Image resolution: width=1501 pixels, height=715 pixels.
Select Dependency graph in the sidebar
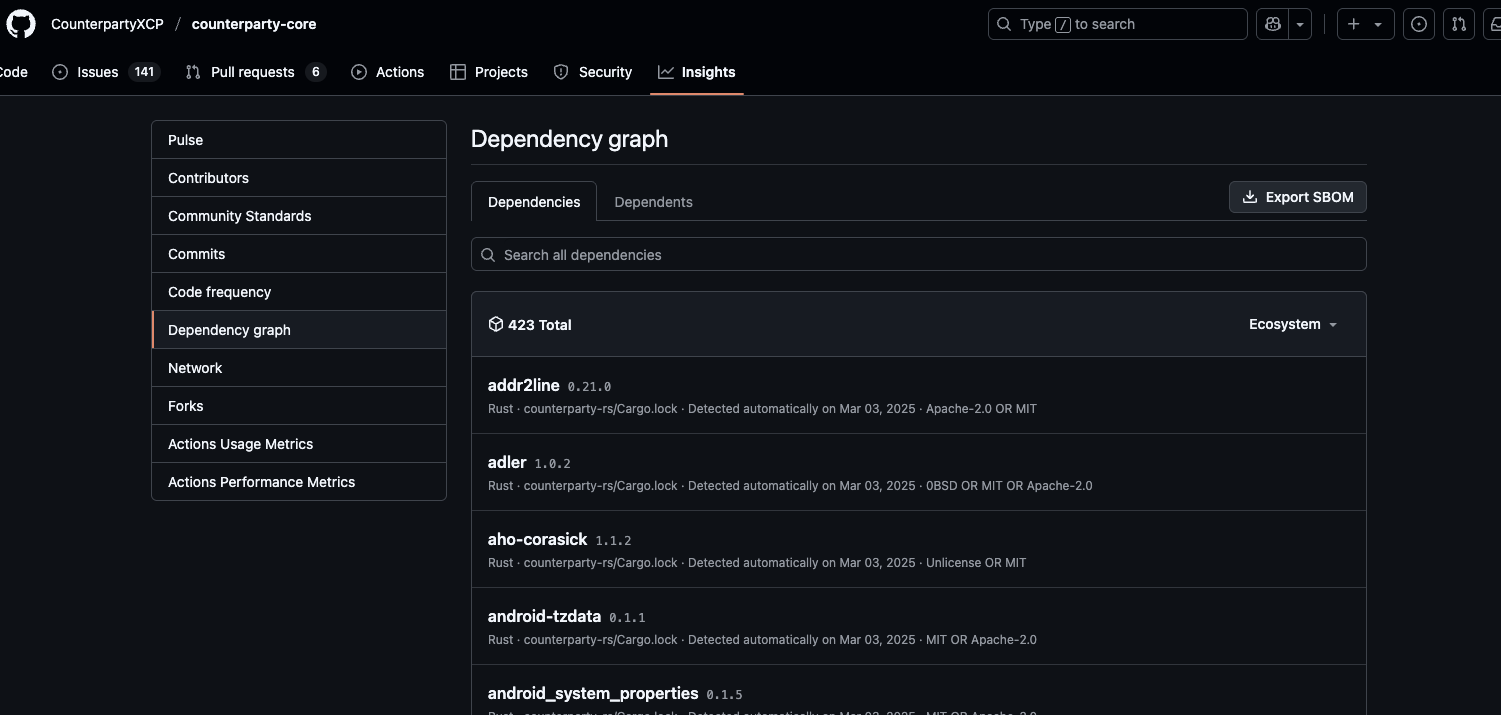[x=299, y=330]
